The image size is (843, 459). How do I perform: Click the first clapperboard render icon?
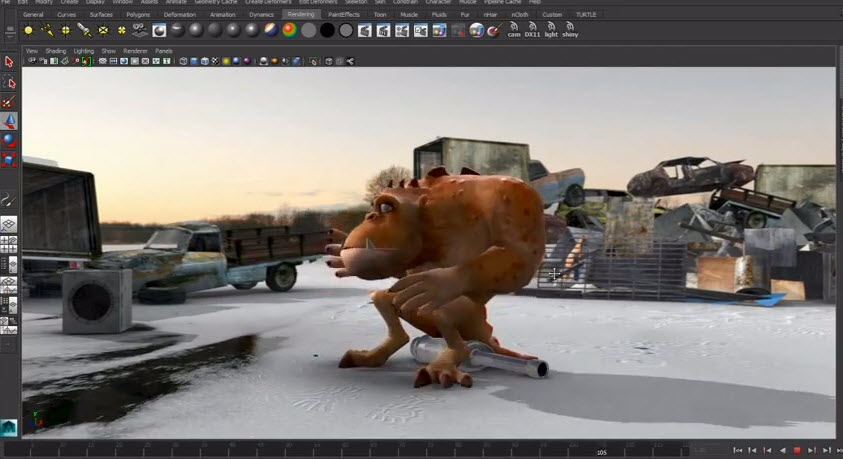365,31
